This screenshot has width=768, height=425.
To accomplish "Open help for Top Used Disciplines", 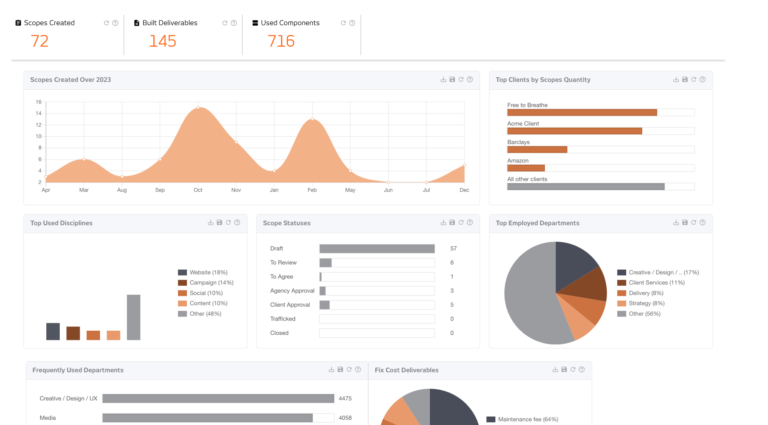I will click(237, 223).
